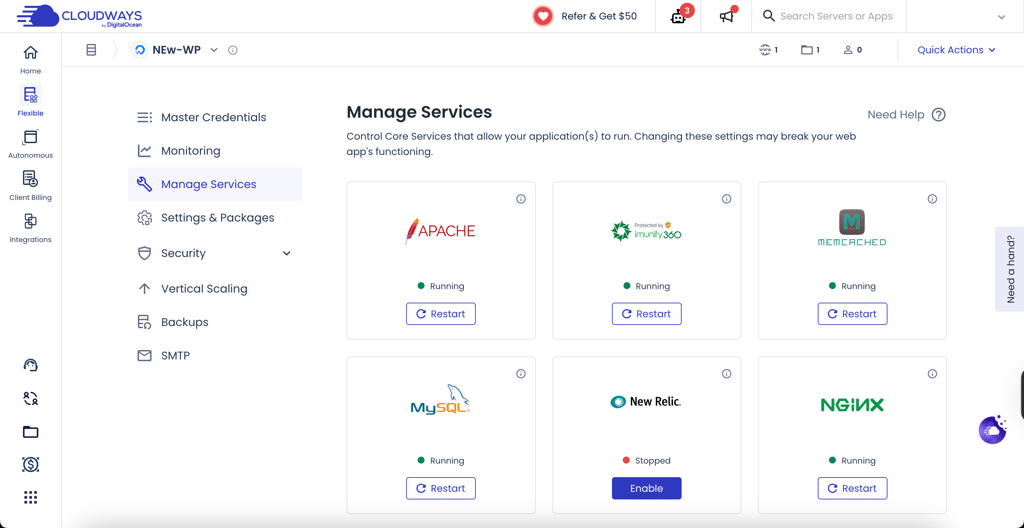Image resolution: width=1024 pixels, height=528 pixels.
Task: Restart the Apache service
Action: pyautogui.click(x=441, y=314)
